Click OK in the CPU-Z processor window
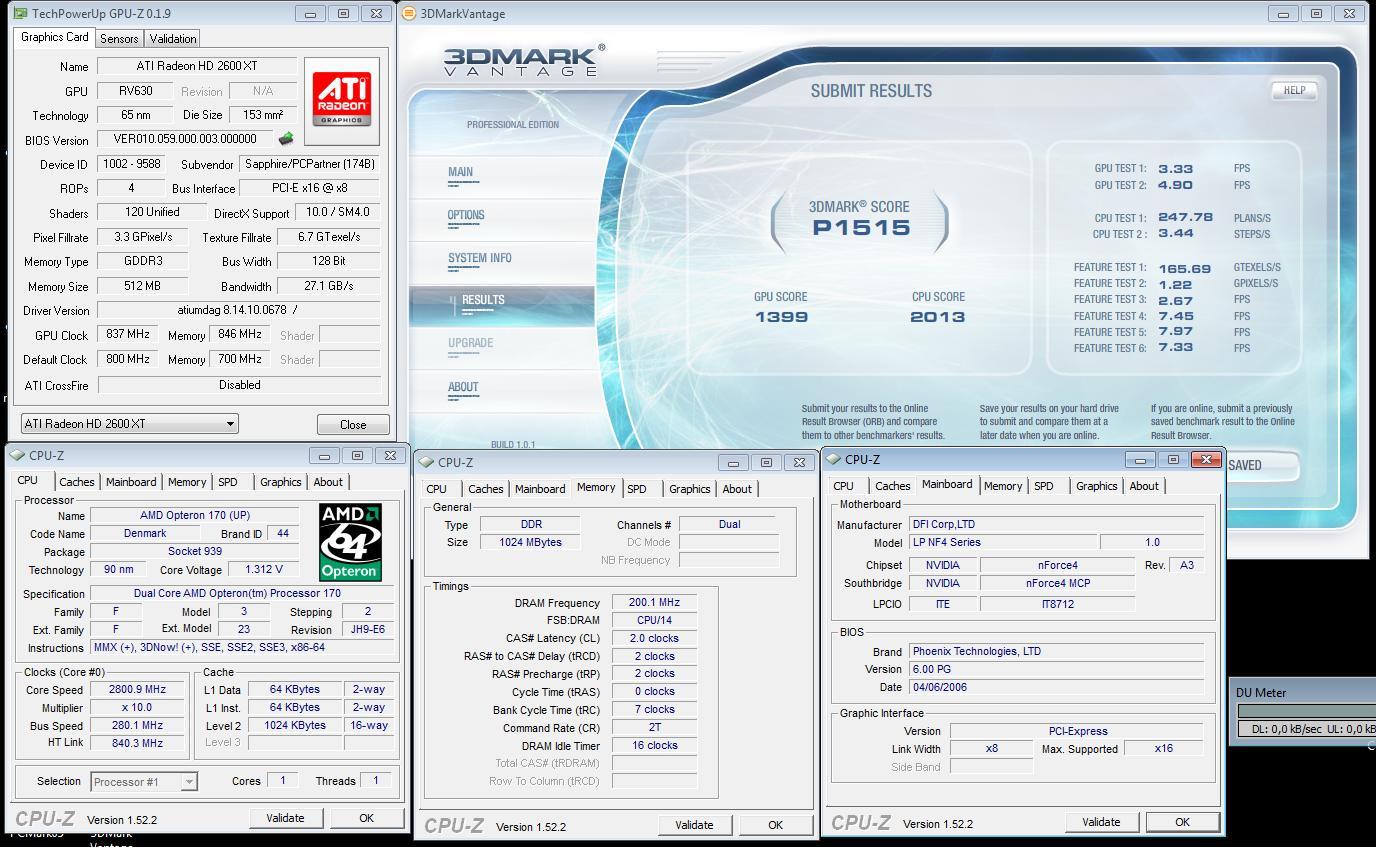The image size is (1376, 847). 367,818
